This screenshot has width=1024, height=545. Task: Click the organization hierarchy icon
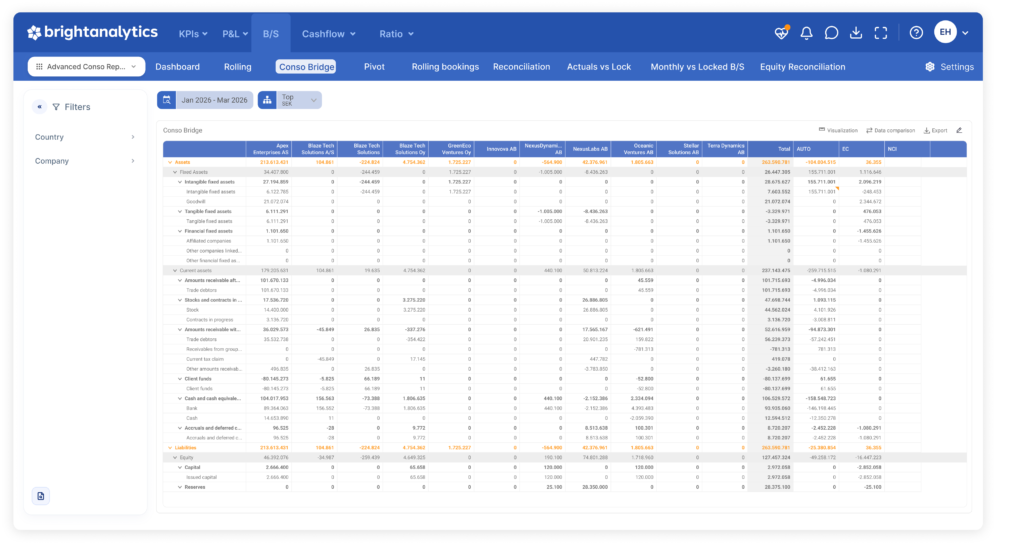(267, 100)
